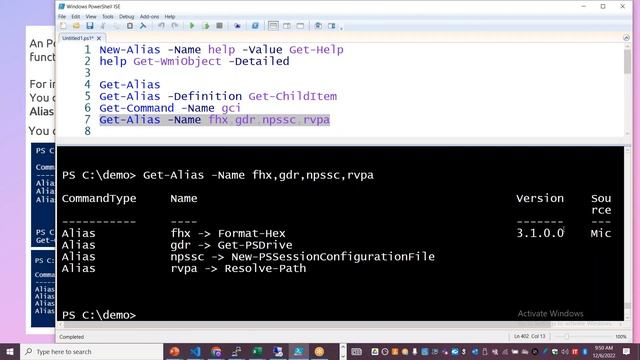Image resolution: width=640 pixels, height=360 pixels.
Task: Open the Debug menu
Action: pyautogui.click(x=127, y=17)
